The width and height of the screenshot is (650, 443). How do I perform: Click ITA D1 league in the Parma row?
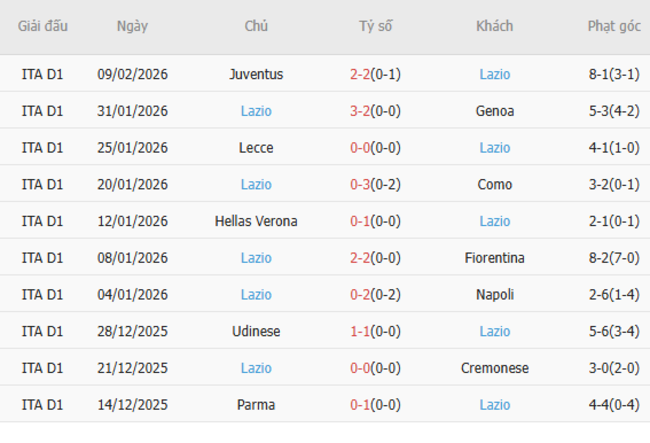(x=42, y=405)
